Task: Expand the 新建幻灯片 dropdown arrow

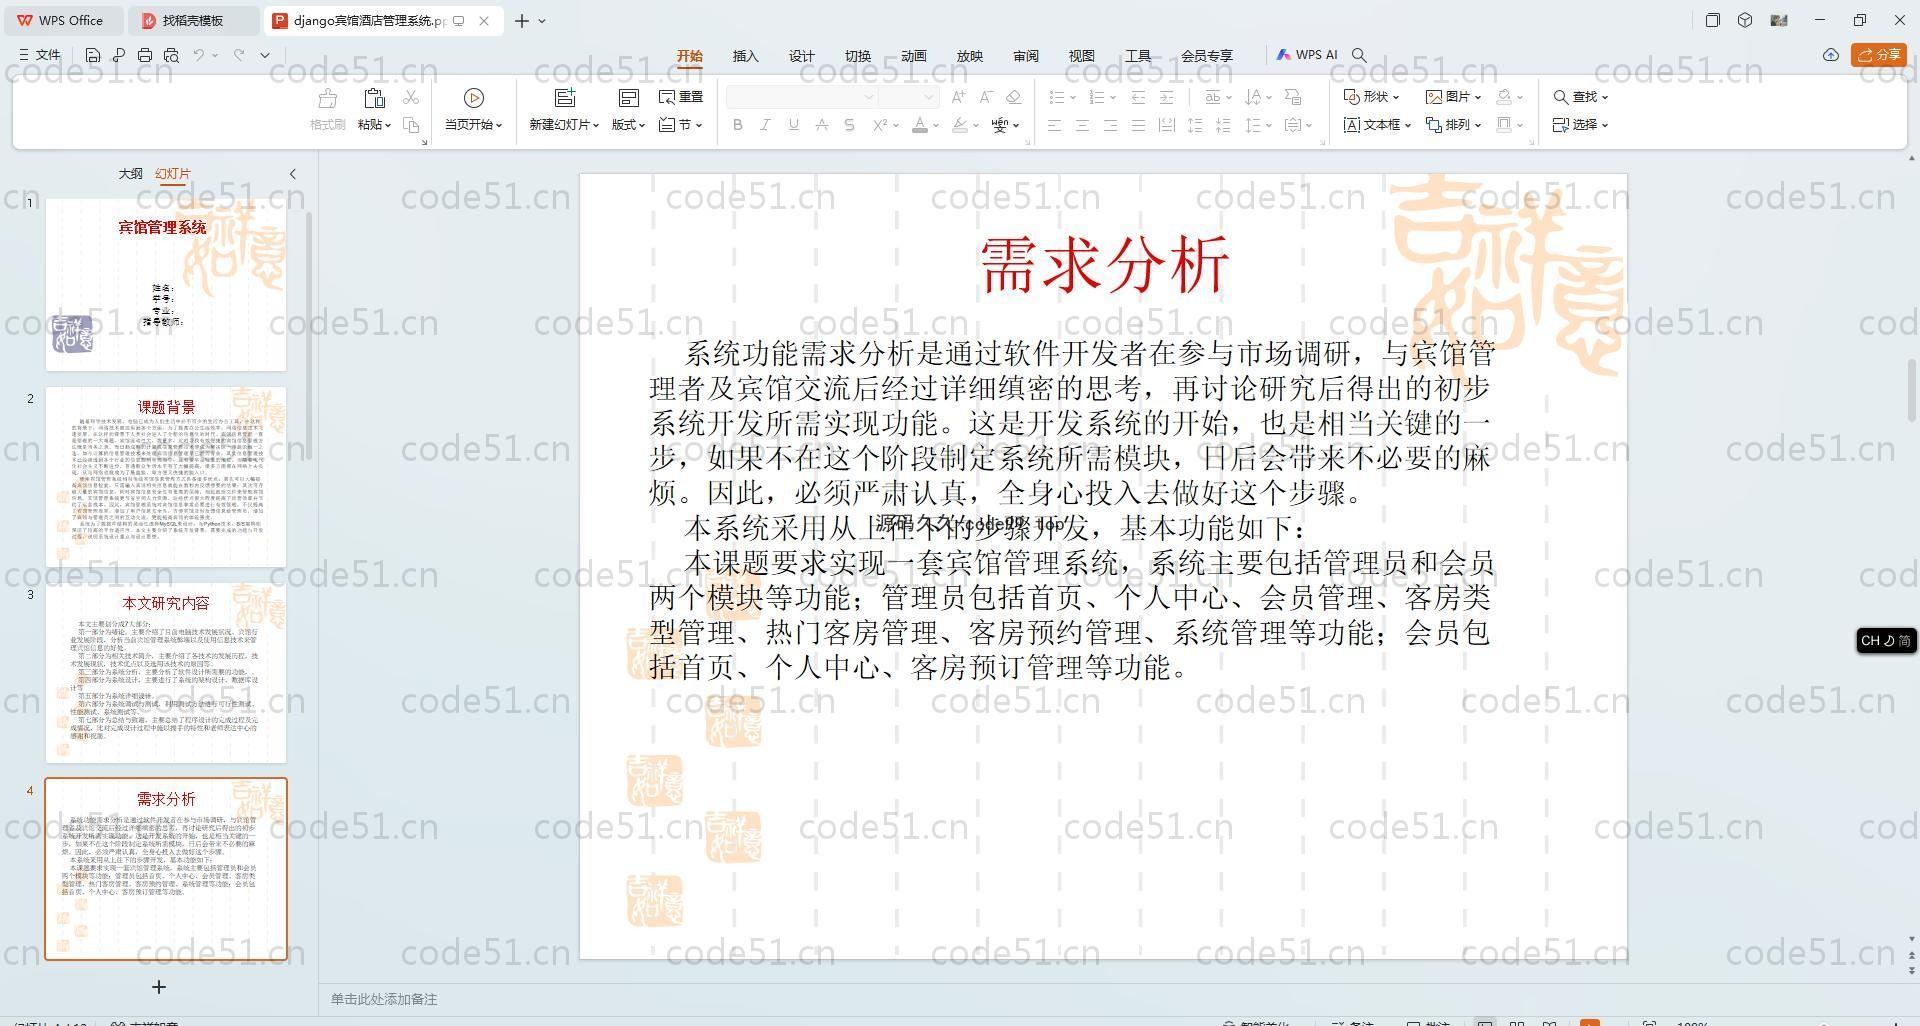Action: coord(596,126)
